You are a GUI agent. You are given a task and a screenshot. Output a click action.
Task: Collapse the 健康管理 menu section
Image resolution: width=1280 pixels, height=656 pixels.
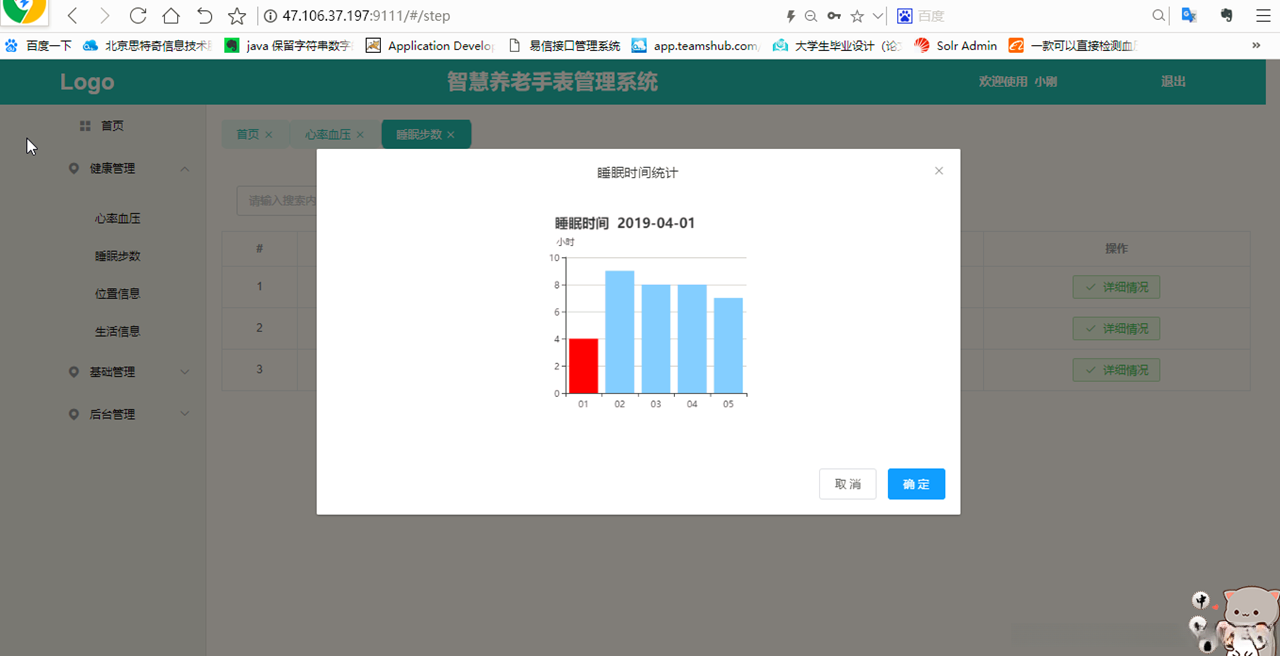tap(184, 168)
